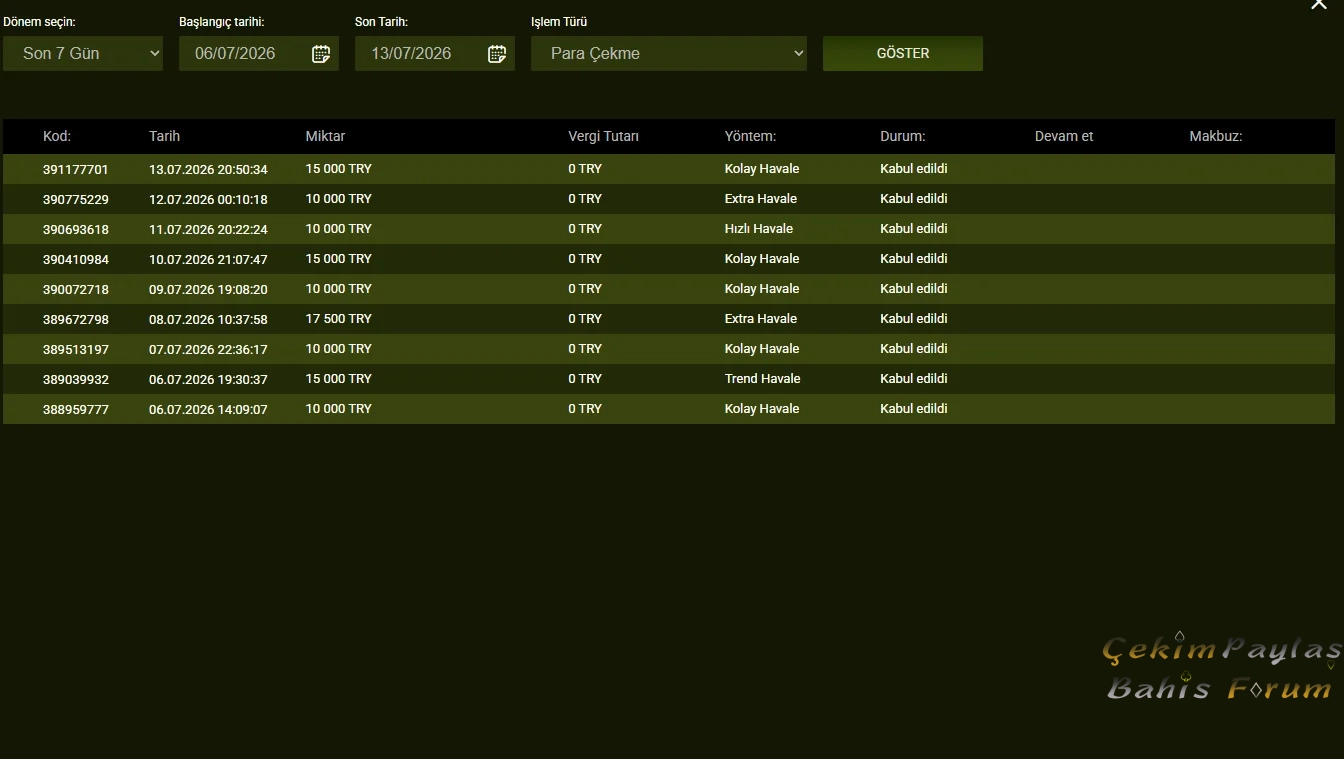Select the Durum column header
This screenshot has height=759, width=1344.
902,136
